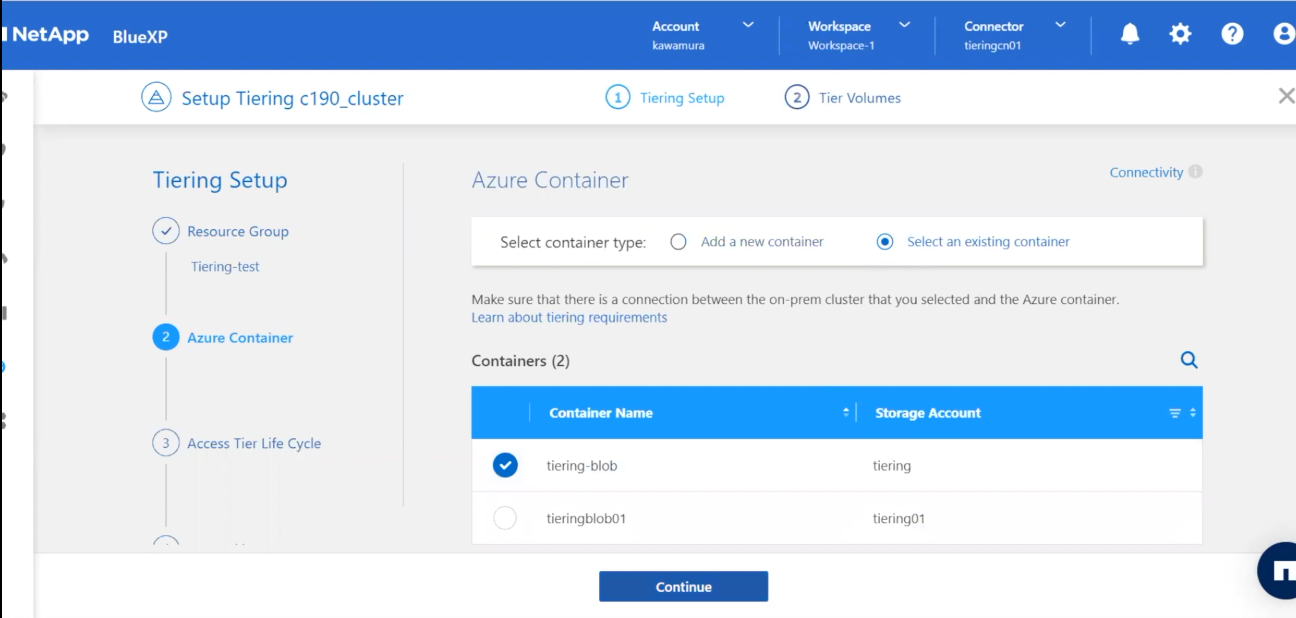1296x618 pixels.
Task: Click the Tiering-test resource group name
Action: click(x=225, y=267)
